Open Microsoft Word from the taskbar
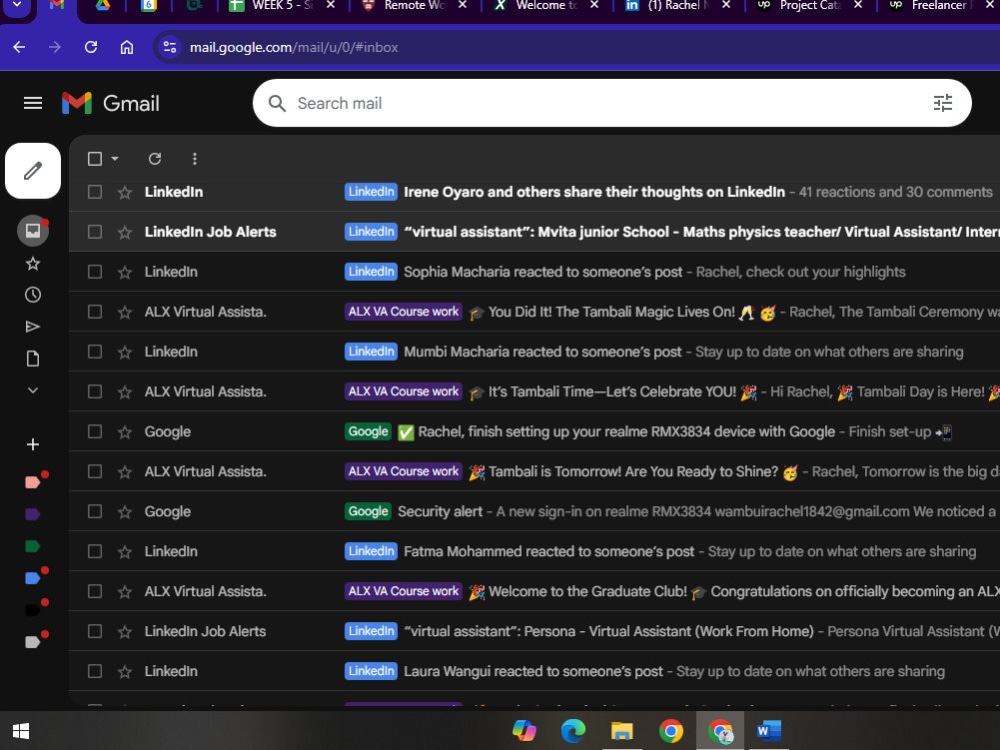The image size is (1000, 750). (768, 731)
